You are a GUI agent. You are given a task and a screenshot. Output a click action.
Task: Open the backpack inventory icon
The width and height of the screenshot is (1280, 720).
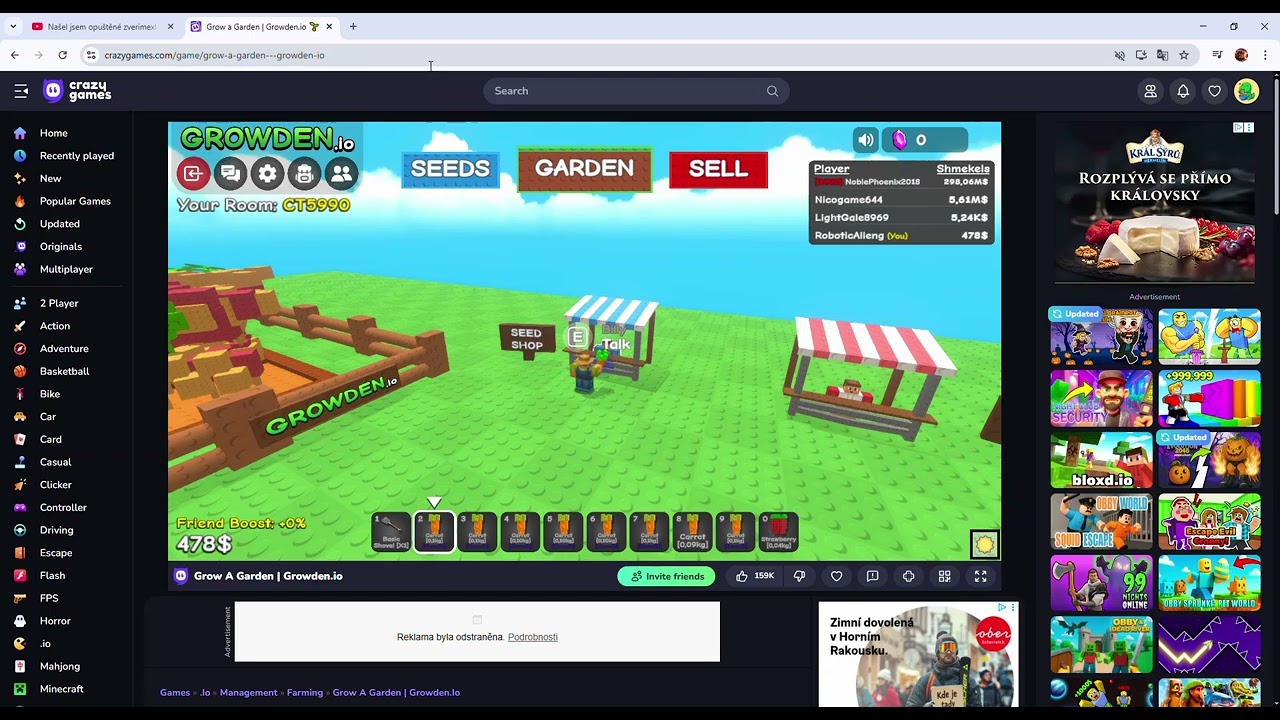point(304,174)
